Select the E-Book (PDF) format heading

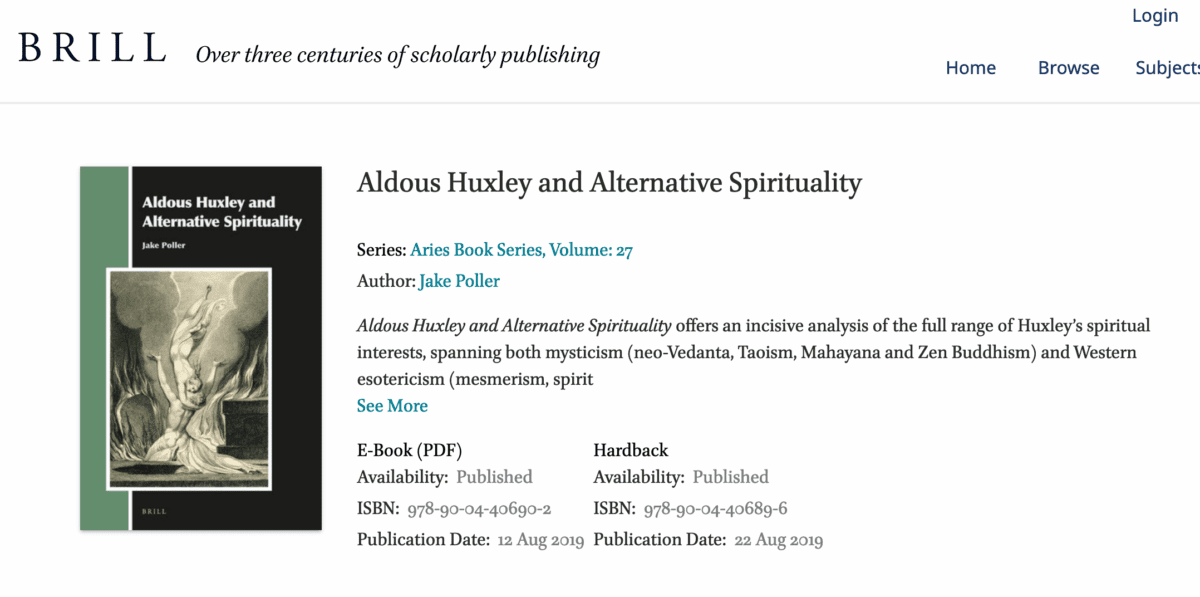tap(409, 450)
